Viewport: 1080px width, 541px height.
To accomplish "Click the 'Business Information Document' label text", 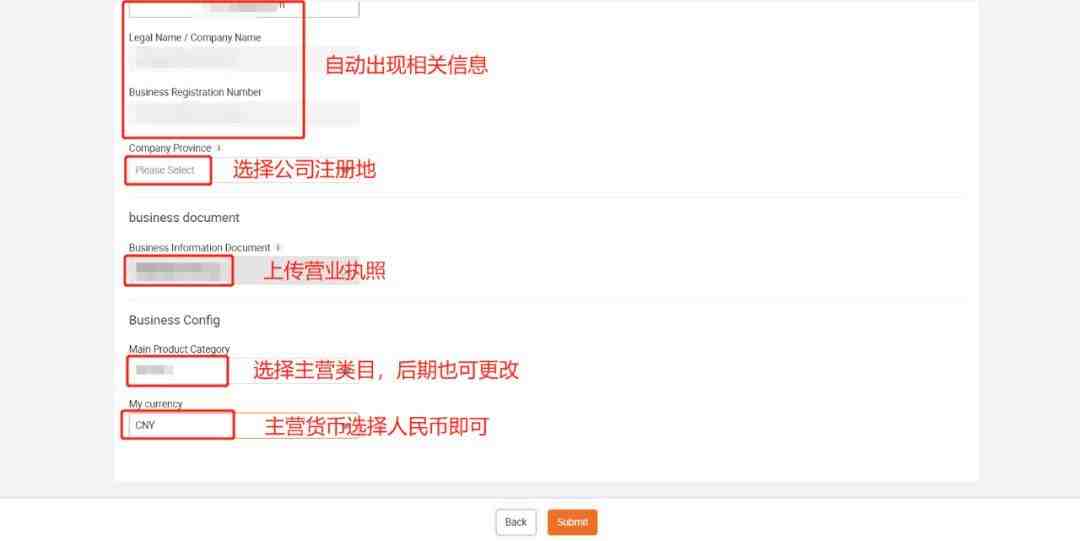I will [200, 247].
